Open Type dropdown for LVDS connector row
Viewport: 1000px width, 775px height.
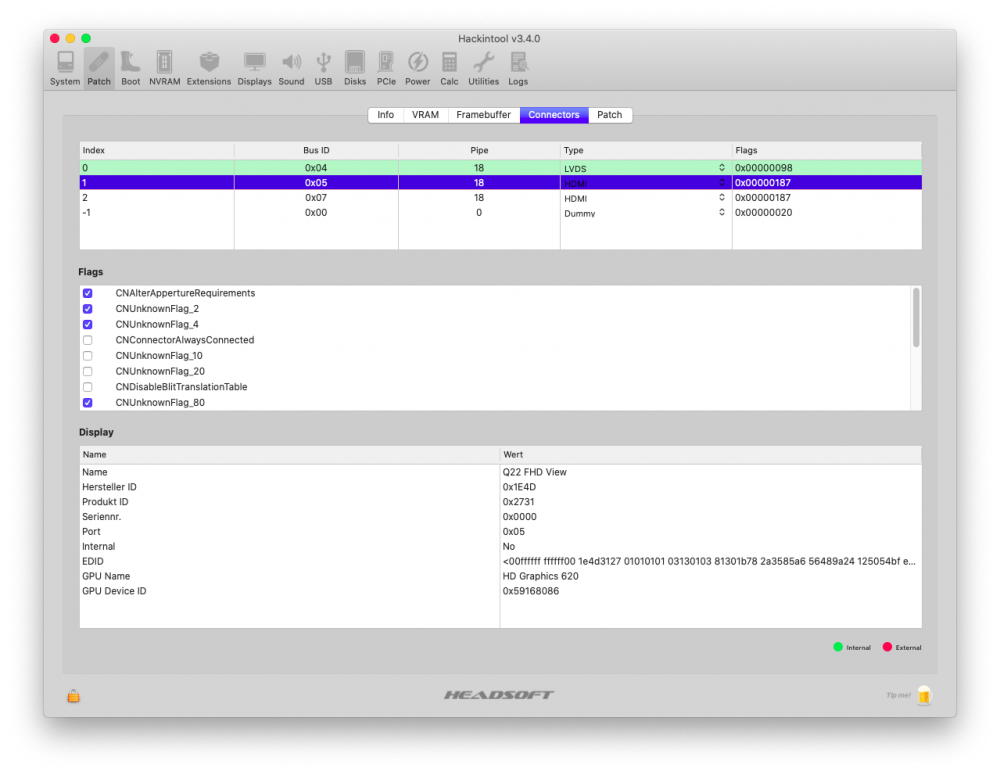click(x=721, y=168)
